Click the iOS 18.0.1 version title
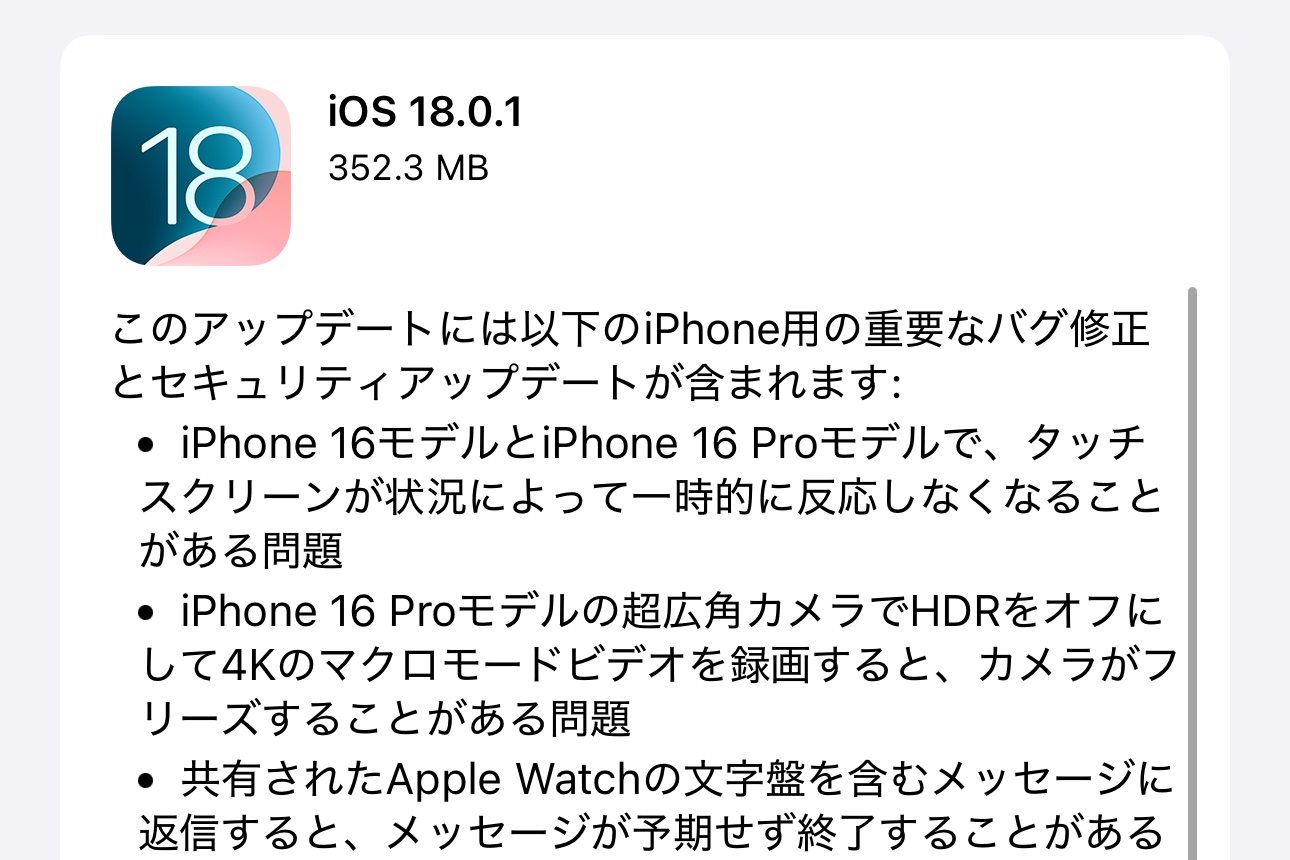1290x860 pixels. click(x=425, y=113)
